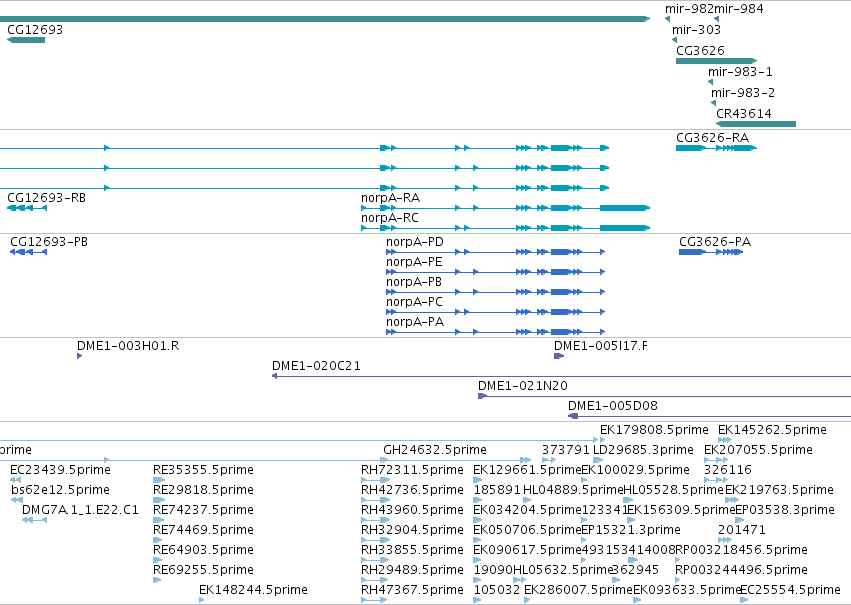Click the EK179808.5prime feature
The width and height of the screenshot is (851, 605).
[602, 440]
